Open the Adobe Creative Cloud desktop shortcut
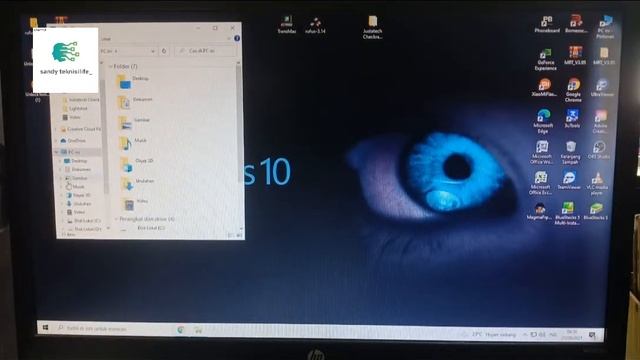 coord(600,122)
